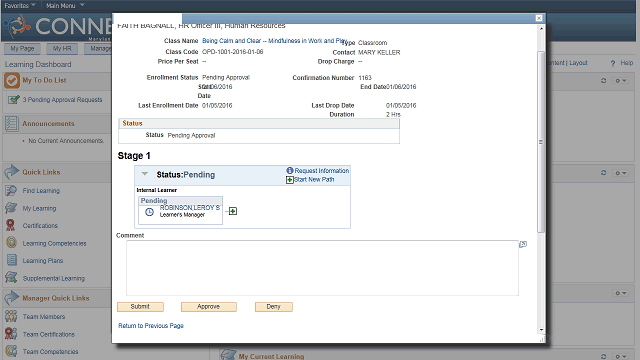Open the My Learning link
The width and height of the screenshot is (640, 360).
[39, 208]
